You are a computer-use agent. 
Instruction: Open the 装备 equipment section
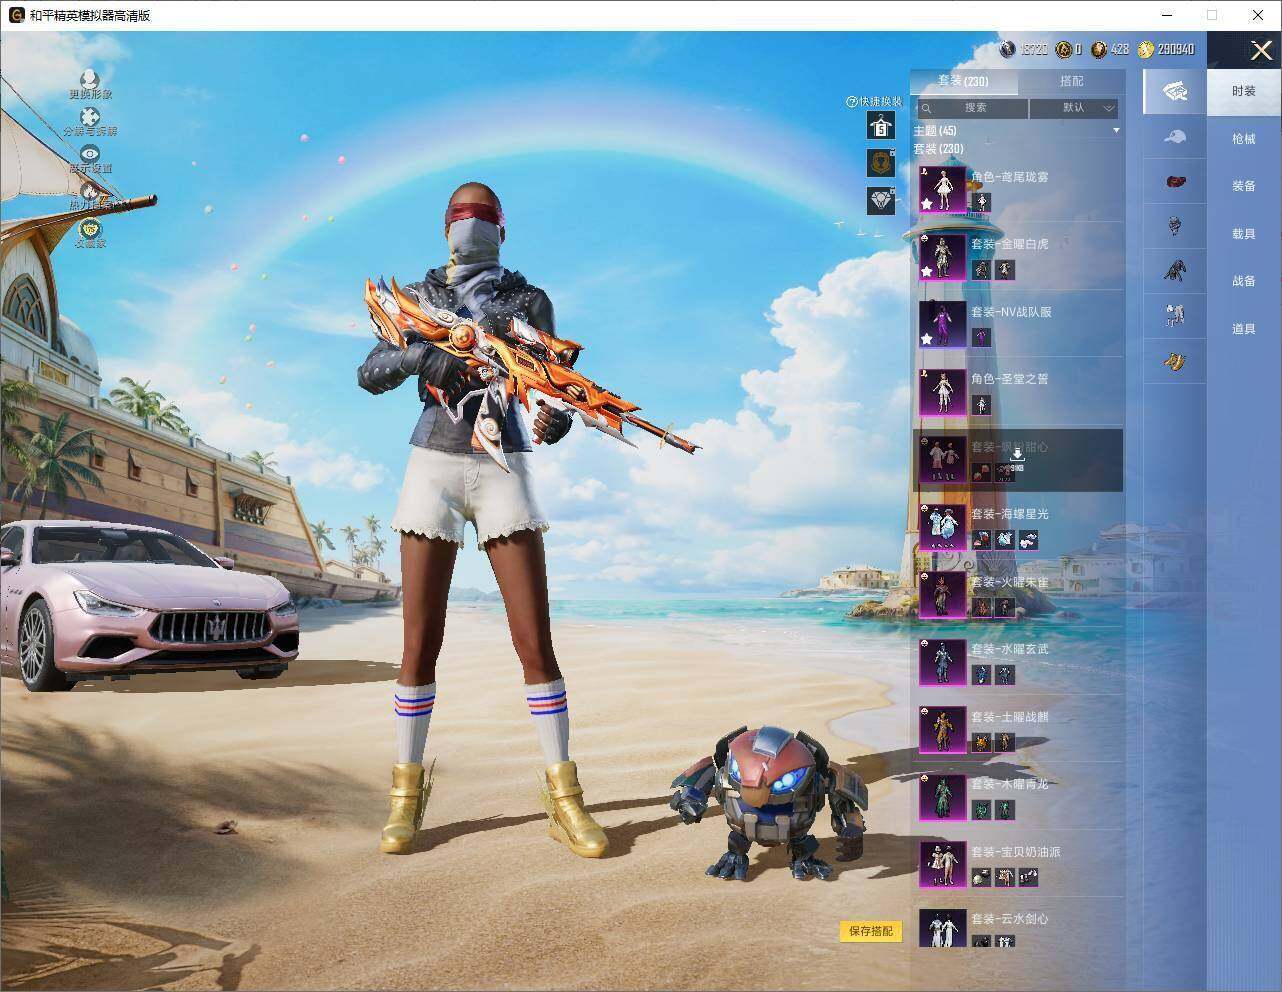point(1244,186)
